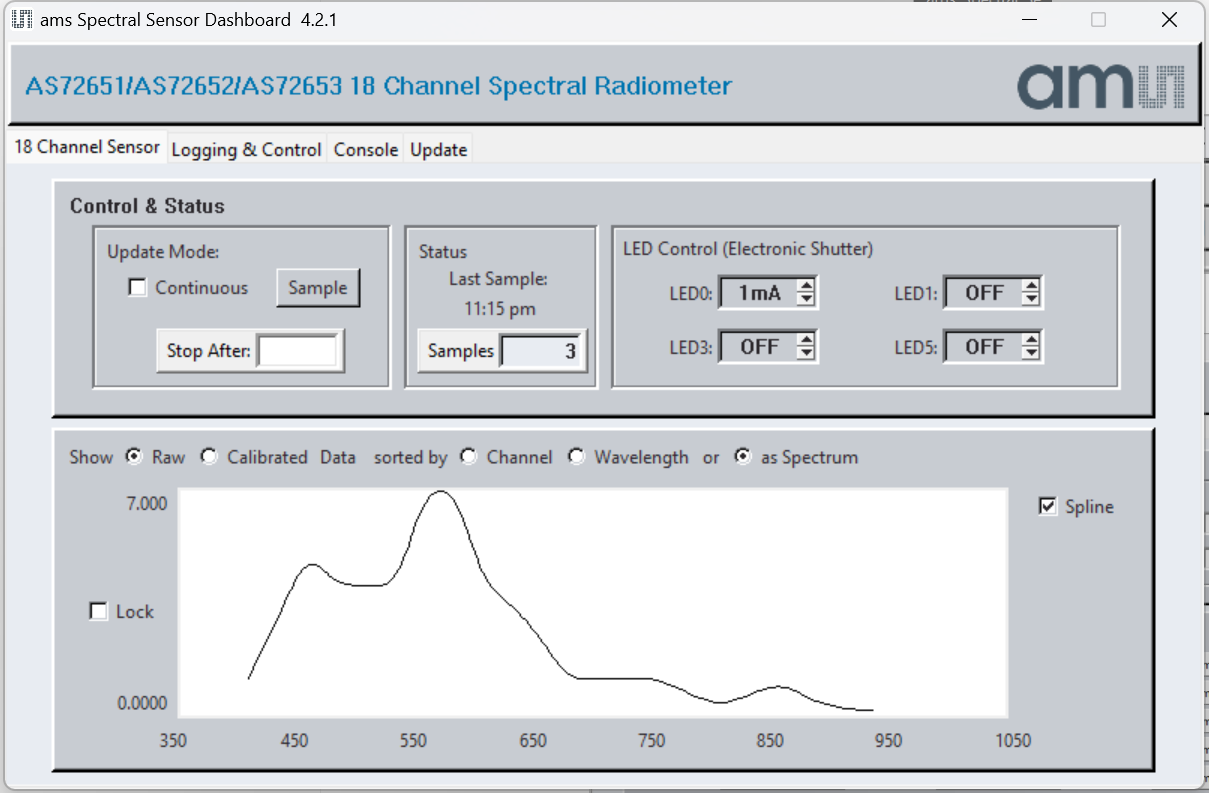This screenshot has height=793, width=1209.
Task: Click the 'LED Control (Electronic Shutter)' label
Action: coord(747,249)
